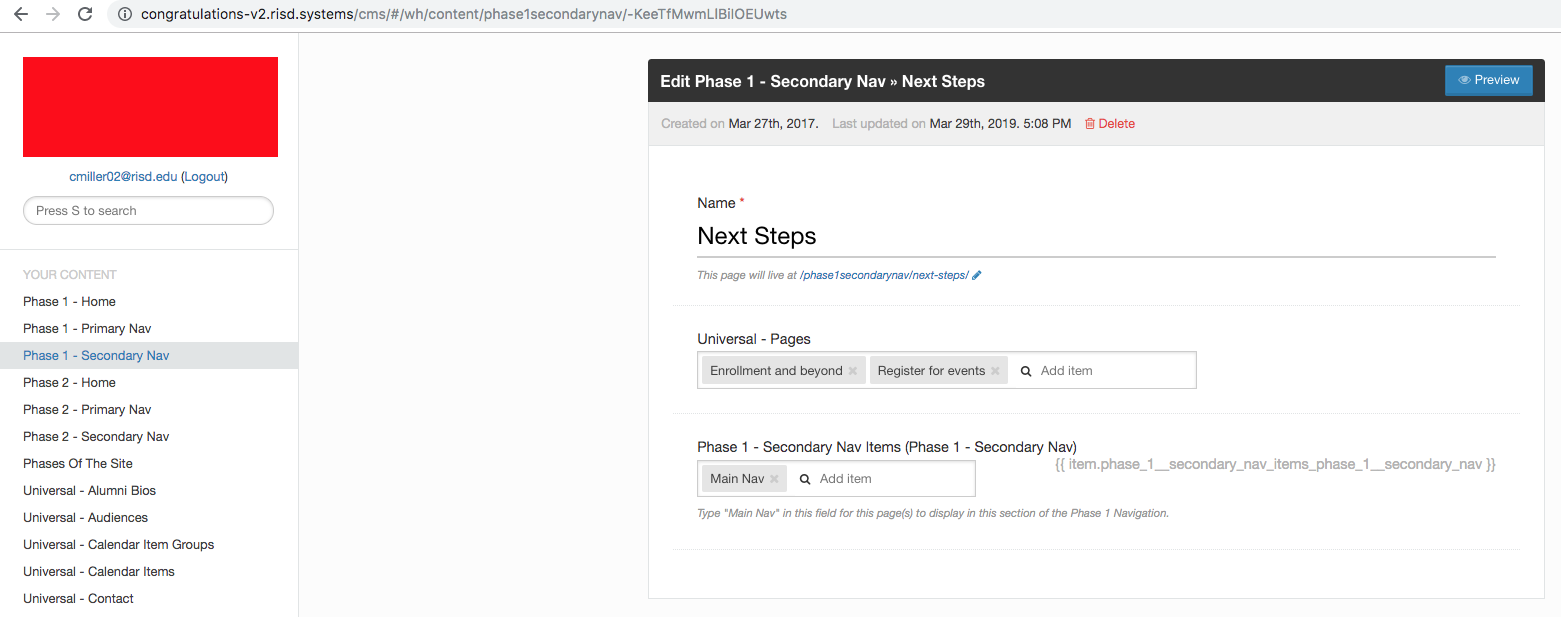The image size is (1561, 617).
Task: Click the 'Press S to search' field
Action: pos(148,210)
